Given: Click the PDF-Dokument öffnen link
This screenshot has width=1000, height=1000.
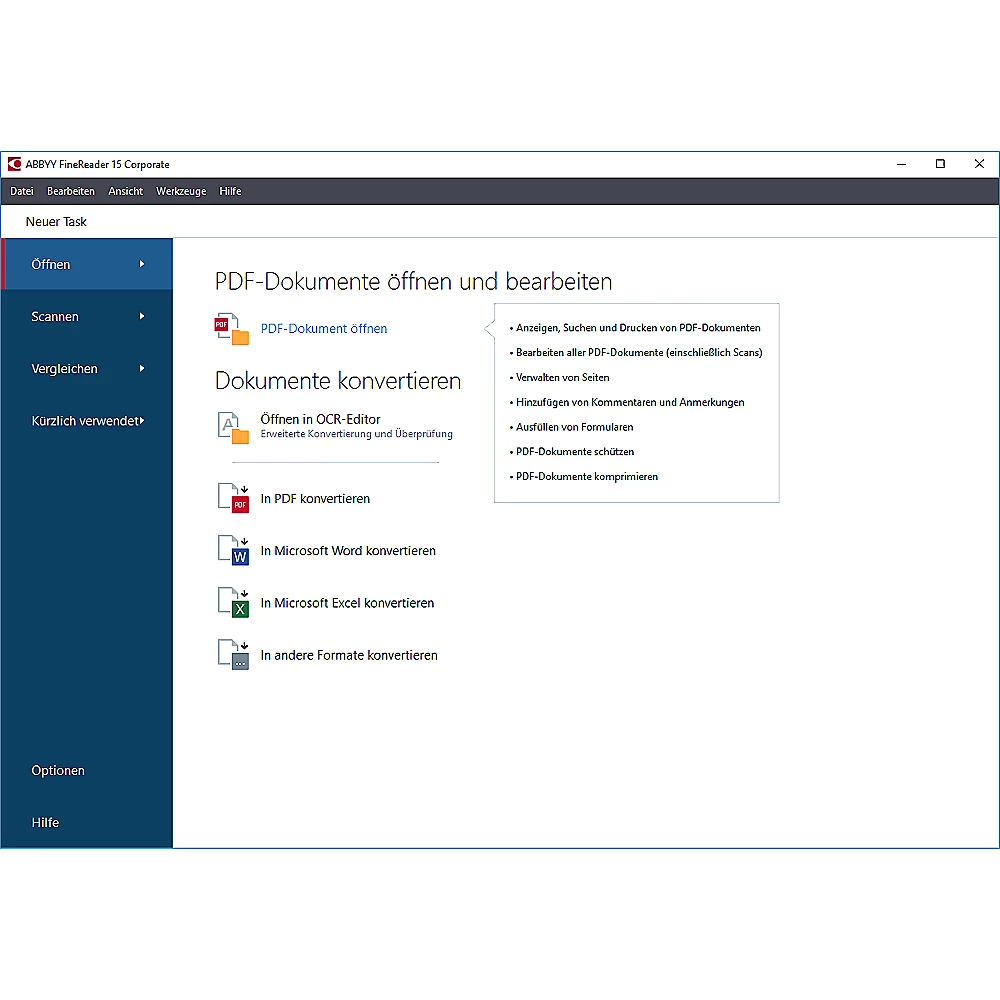Looking at the screenshot, I should click(324, 329).
